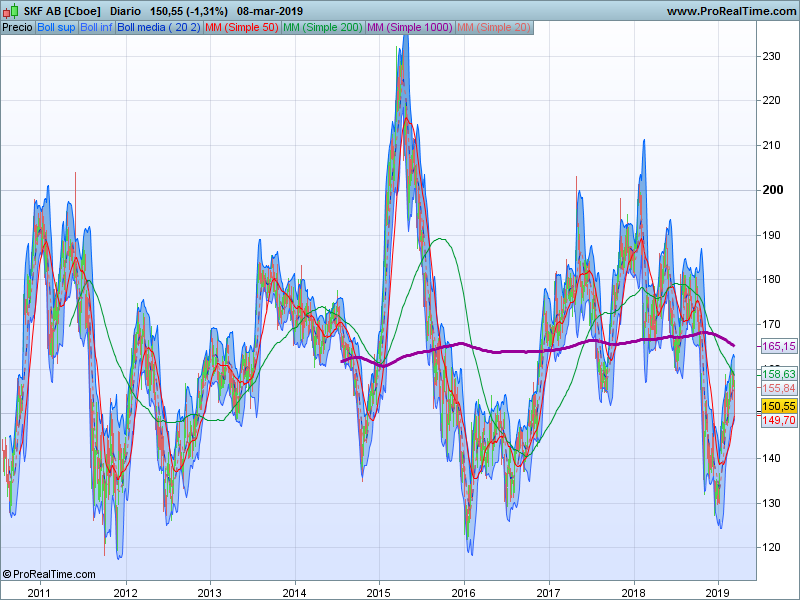Click the 130 price axis label

pos(771,503)
